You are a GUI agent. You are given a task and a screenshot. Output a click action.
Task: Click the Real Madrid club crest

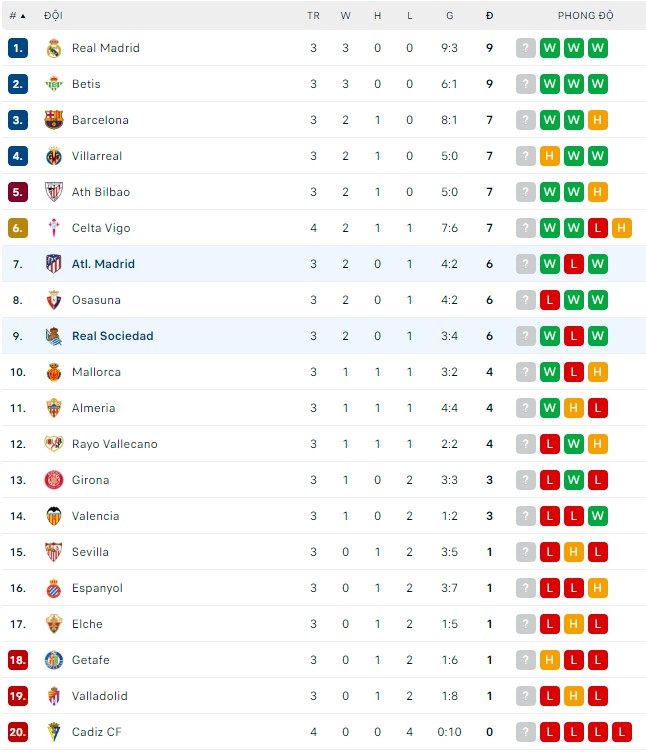54,48
